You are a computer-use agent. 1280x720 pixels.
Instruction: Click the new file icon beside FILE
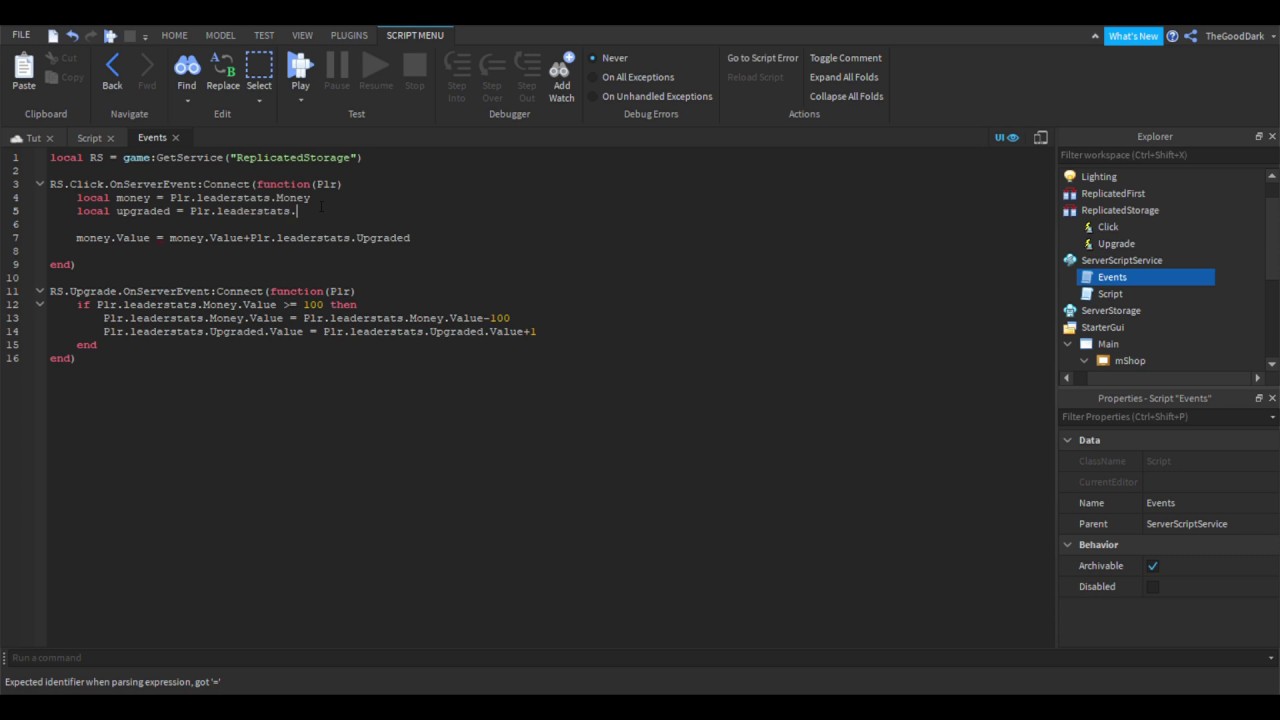click(53, 36)
